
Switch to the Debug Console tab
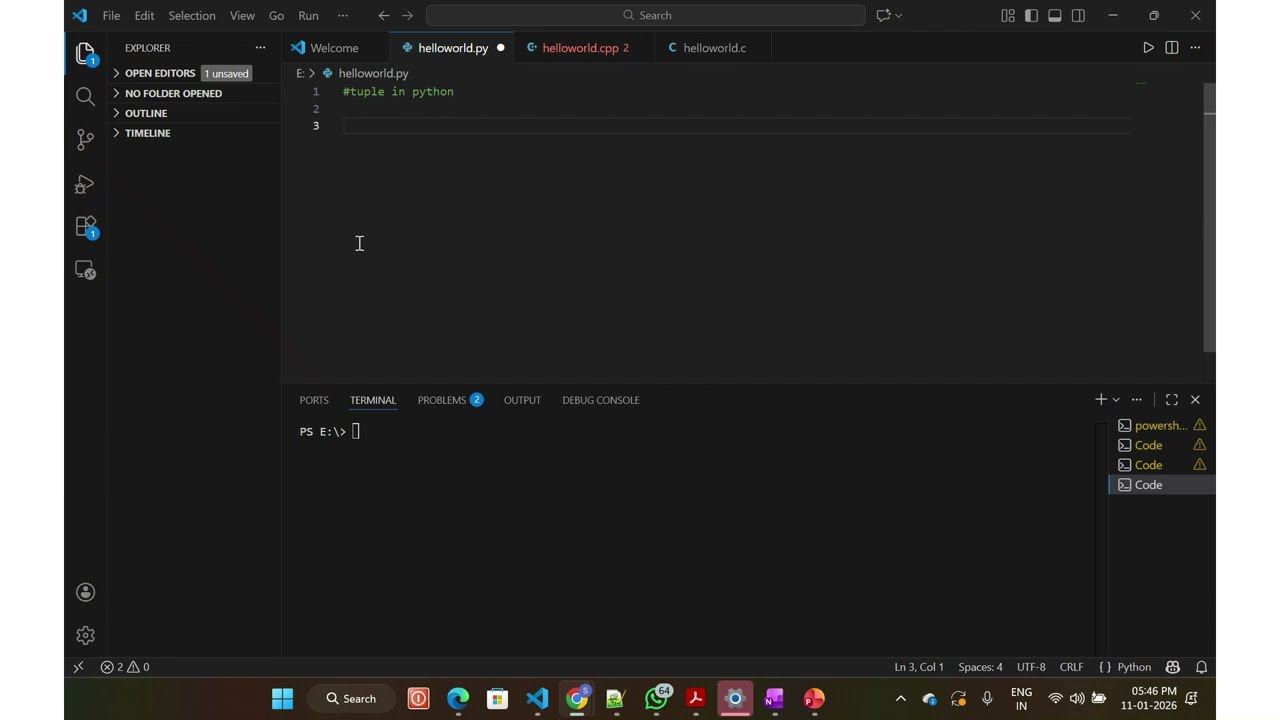pos(600,400)
